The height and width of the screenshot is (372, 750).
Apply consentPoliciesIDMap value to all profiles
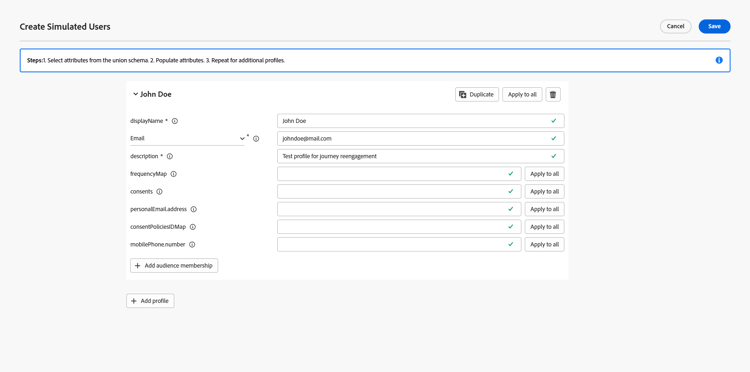click(544, 227)
